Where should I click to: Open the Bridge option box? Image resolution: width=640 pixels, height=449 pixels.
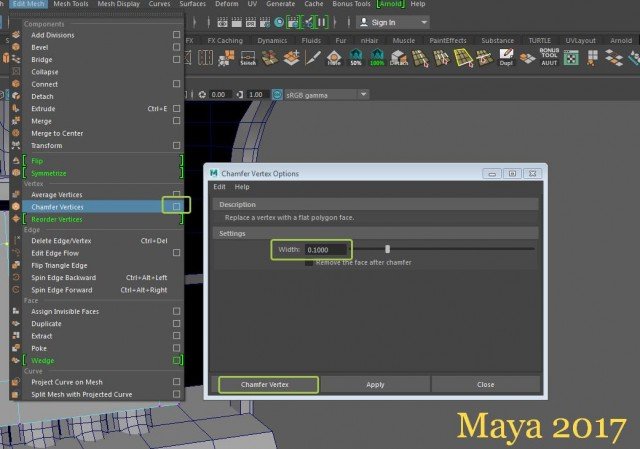[176, 59]
